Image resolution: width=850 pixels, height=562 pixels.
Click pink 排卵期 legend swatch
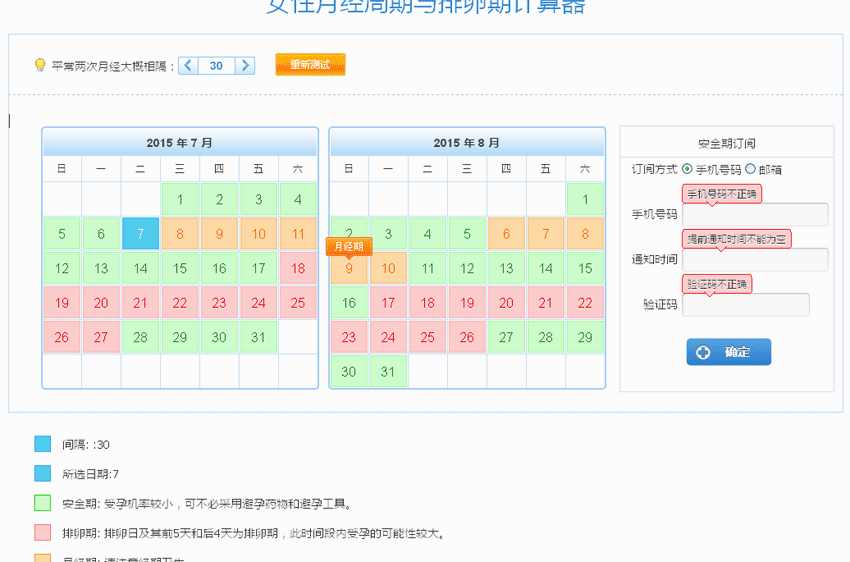click(42, 532)
